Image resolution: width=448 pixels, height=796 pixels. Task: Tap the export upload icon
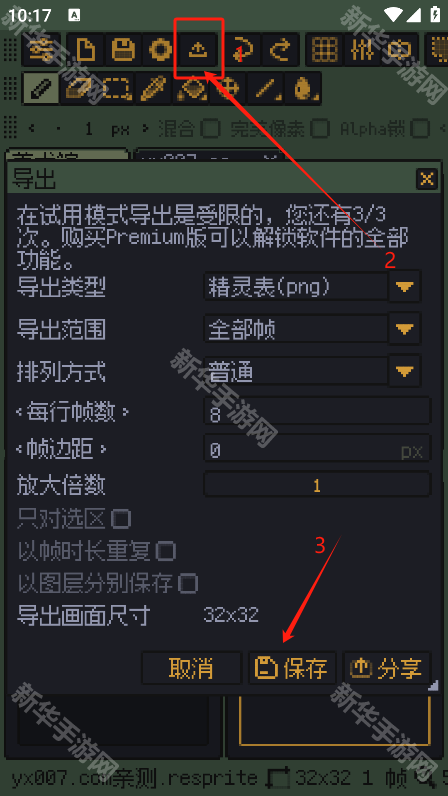coord(199,50)
